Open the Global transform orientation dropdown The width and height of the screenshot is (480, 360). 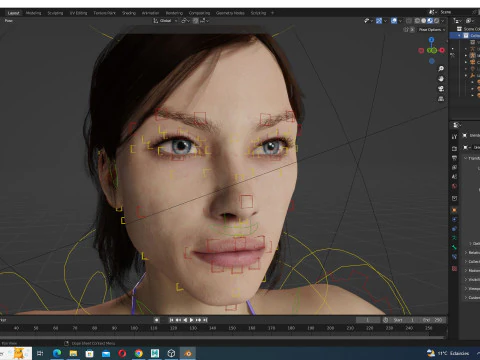tap(165, 21)
